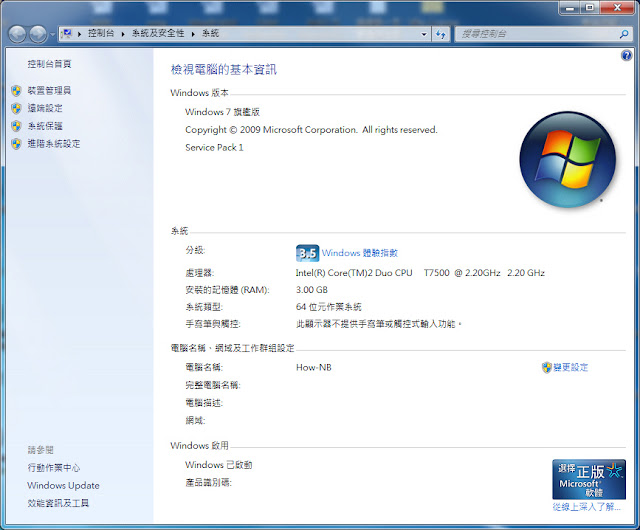Open the address bar history dropdown
The width and height of the screenshot is (640, 530).
coord(424,34)
